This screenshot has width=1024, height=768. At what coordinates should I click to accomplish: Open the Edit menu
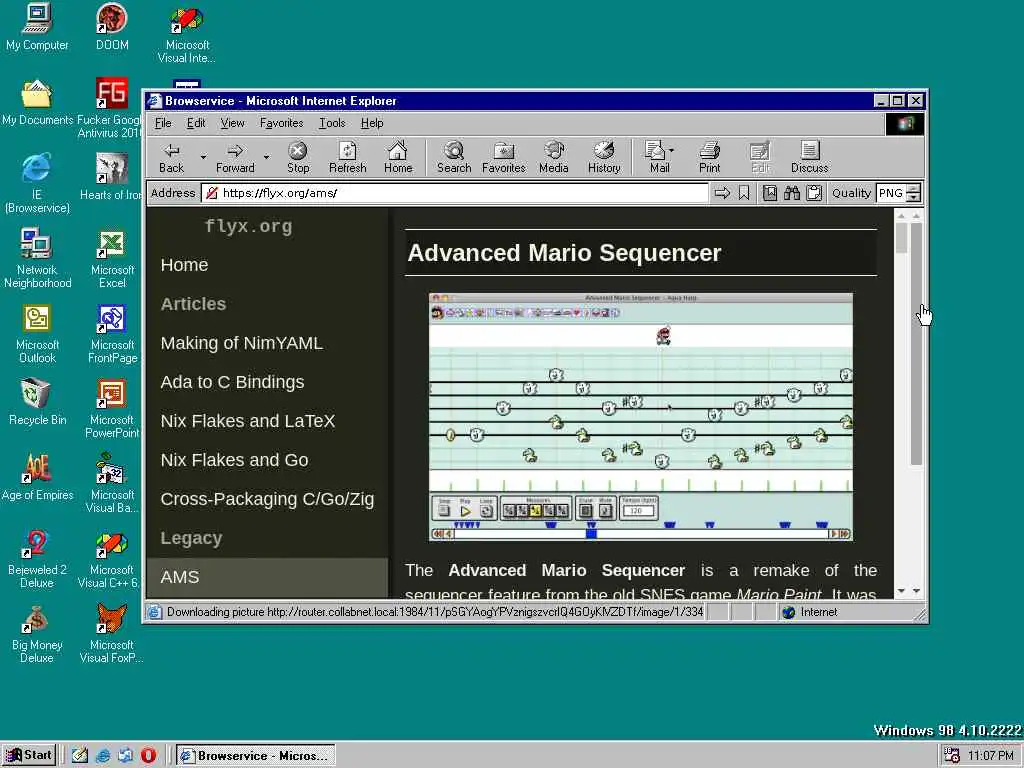196,123
